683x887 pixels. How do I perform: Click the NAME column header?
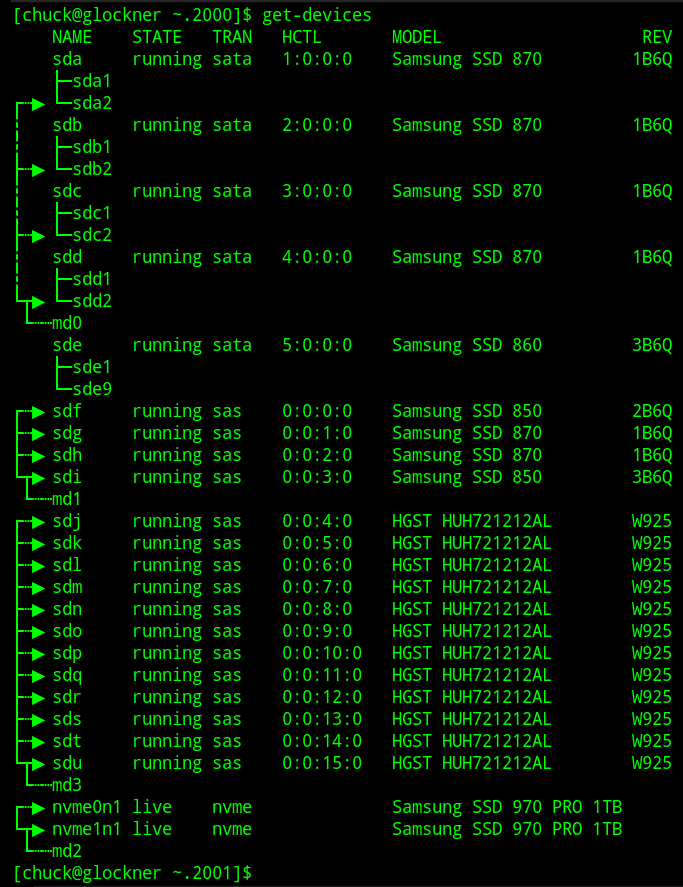(72, 37)
